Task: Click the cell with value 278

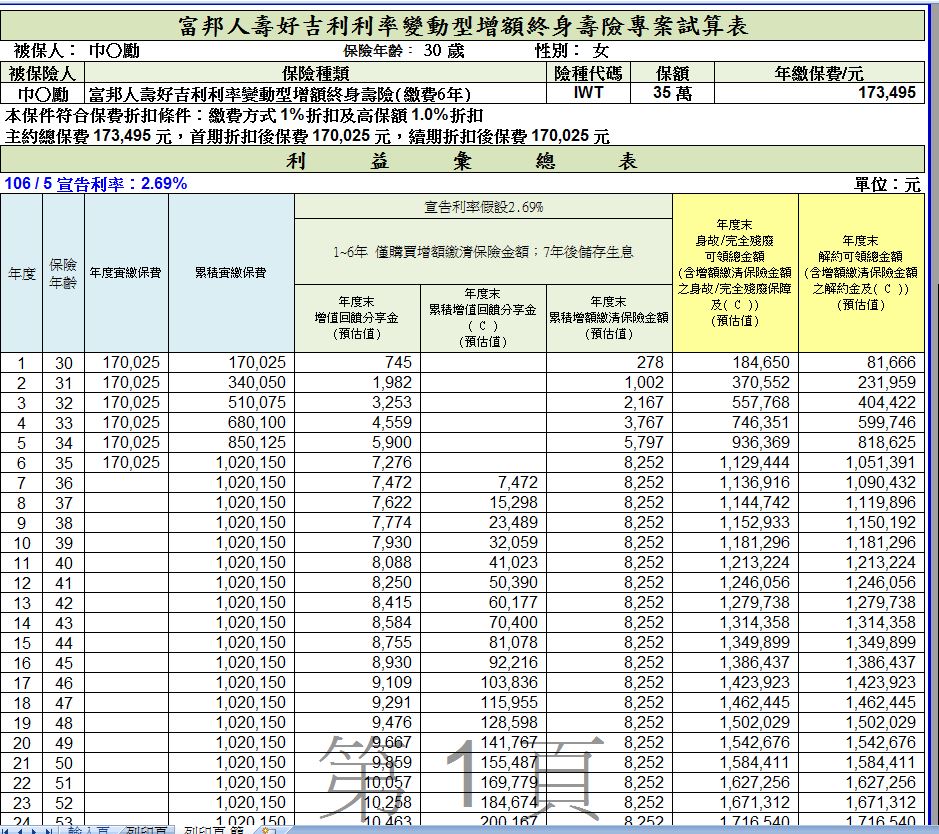Action: (x=609, y=362)
